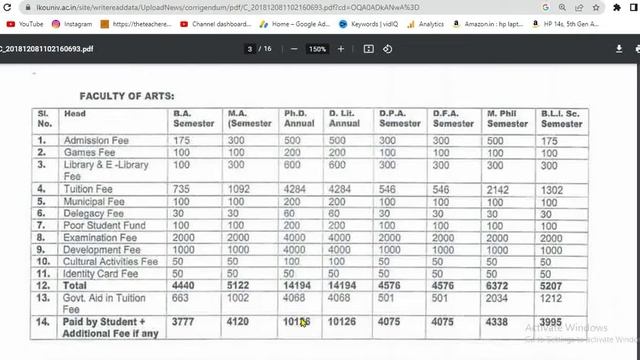
Task: Open the Home - Google Ad bookmark
Action: pos(295,24)
